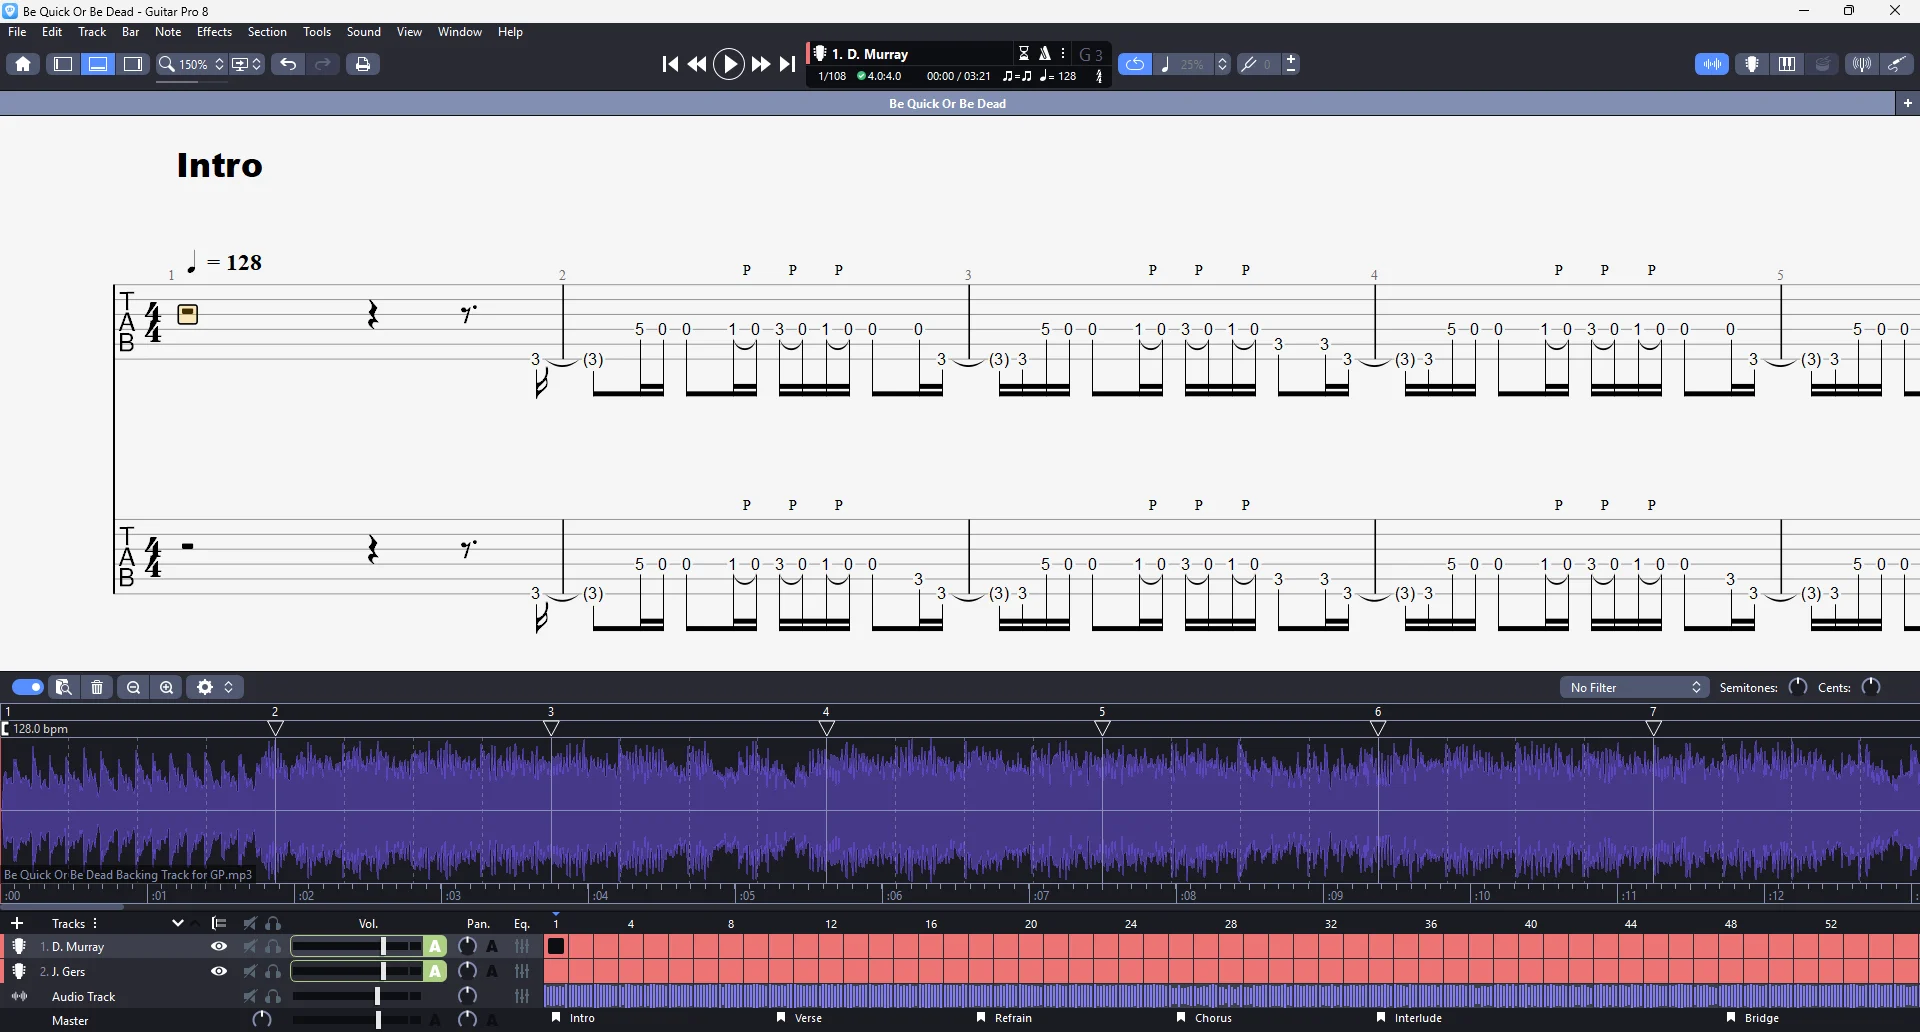This screenshot has height=1032, width=1920.
Task: Toggle the metronome
Action: (x=1045, y=53)
